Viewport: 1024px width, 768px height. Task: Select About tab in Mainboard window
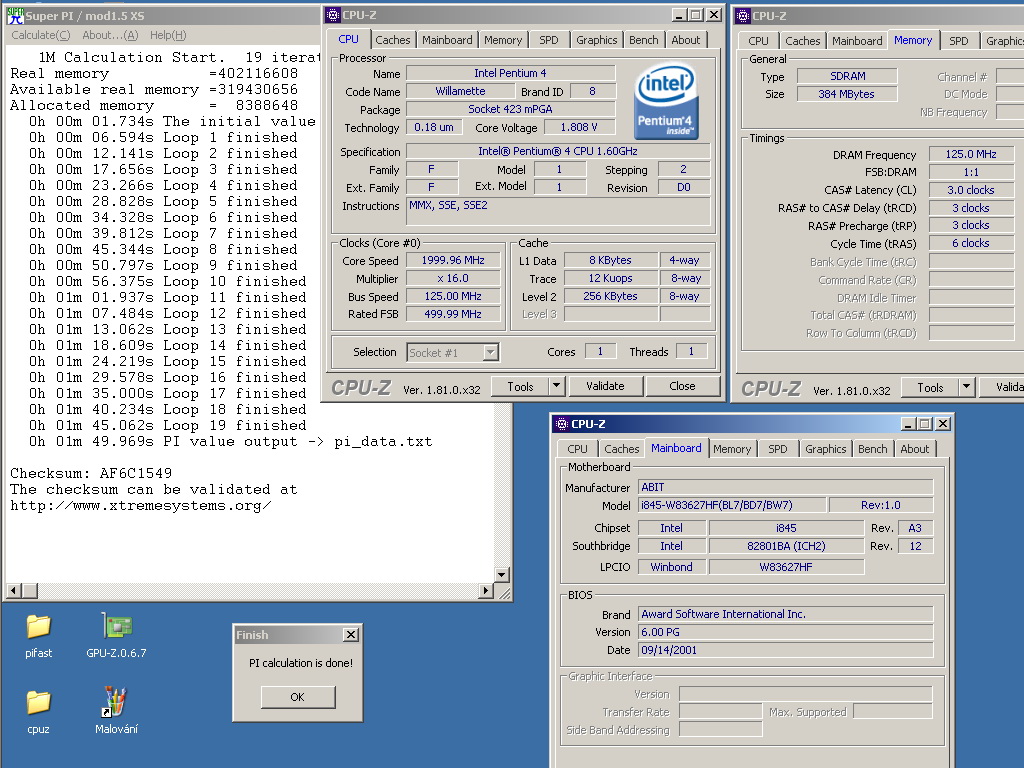[x=914, y=449]
